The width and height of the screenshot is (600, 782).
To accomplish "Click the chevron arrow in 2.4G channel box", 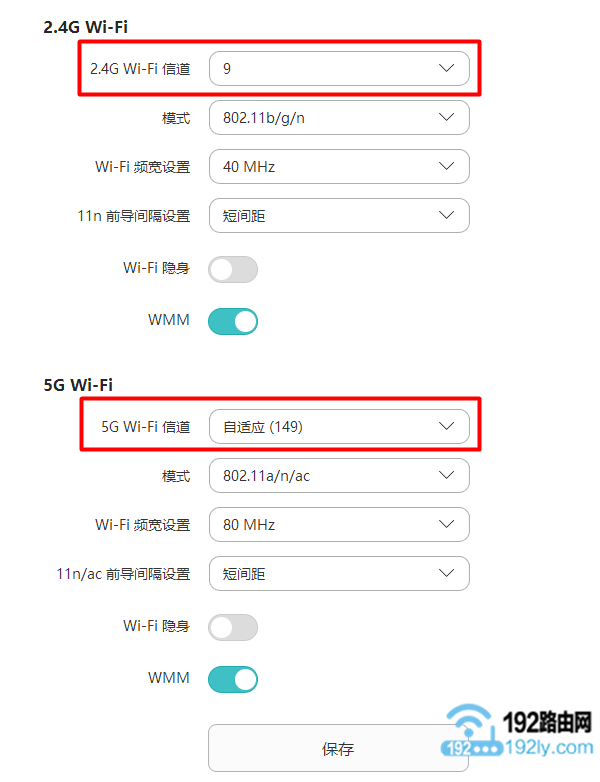I will (447, 69).
